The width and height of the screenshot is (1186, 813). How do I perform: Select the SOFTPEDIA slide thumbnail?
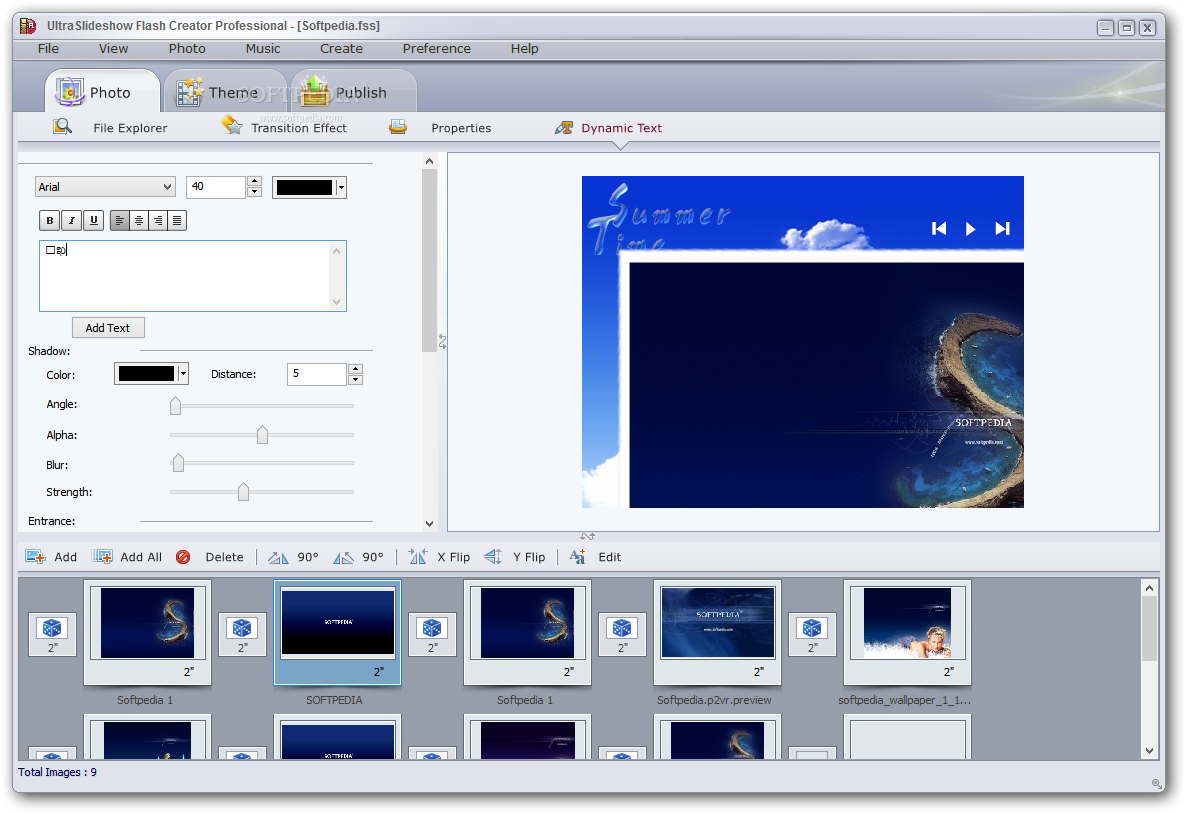337,632
